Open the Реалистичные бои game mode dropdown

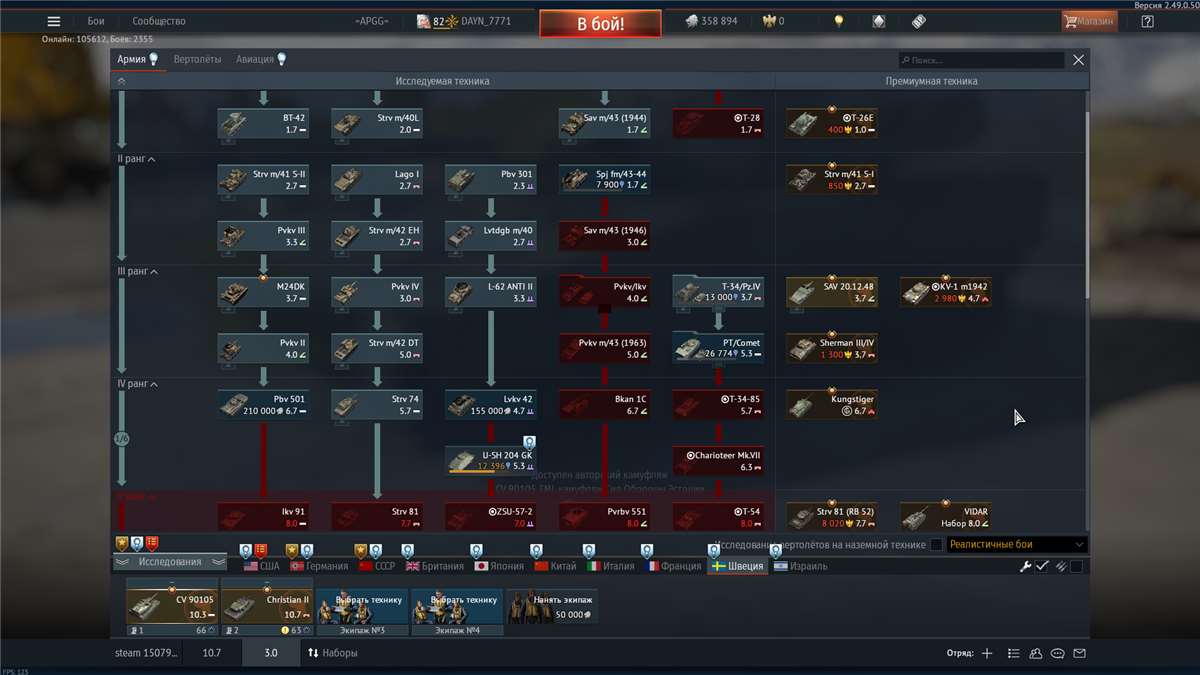[x=1016, y=545]
